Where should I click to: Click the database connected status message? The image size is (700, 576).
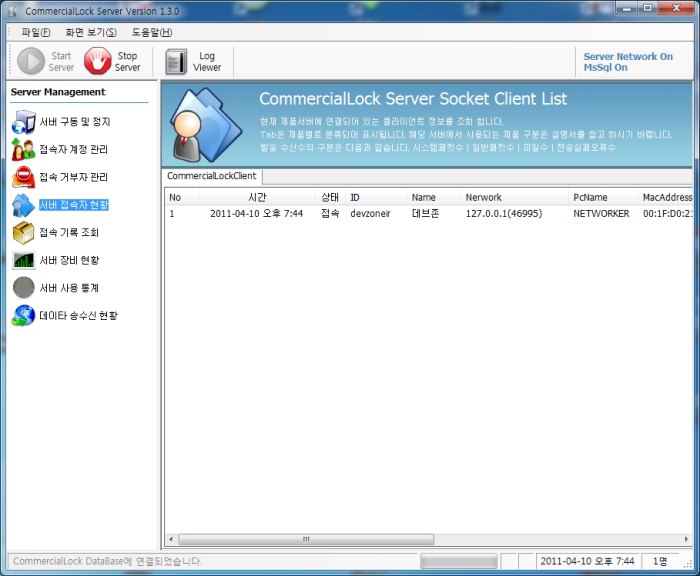108,561
